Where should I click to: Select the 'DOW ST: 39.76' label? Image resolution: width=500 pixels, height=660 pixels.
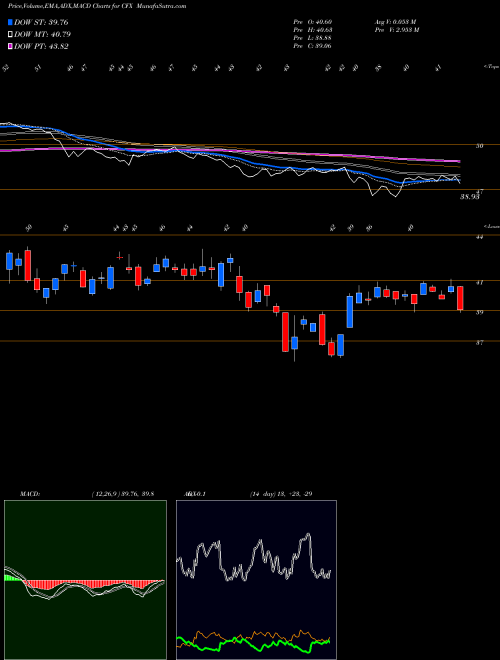(x=41, y=22)
